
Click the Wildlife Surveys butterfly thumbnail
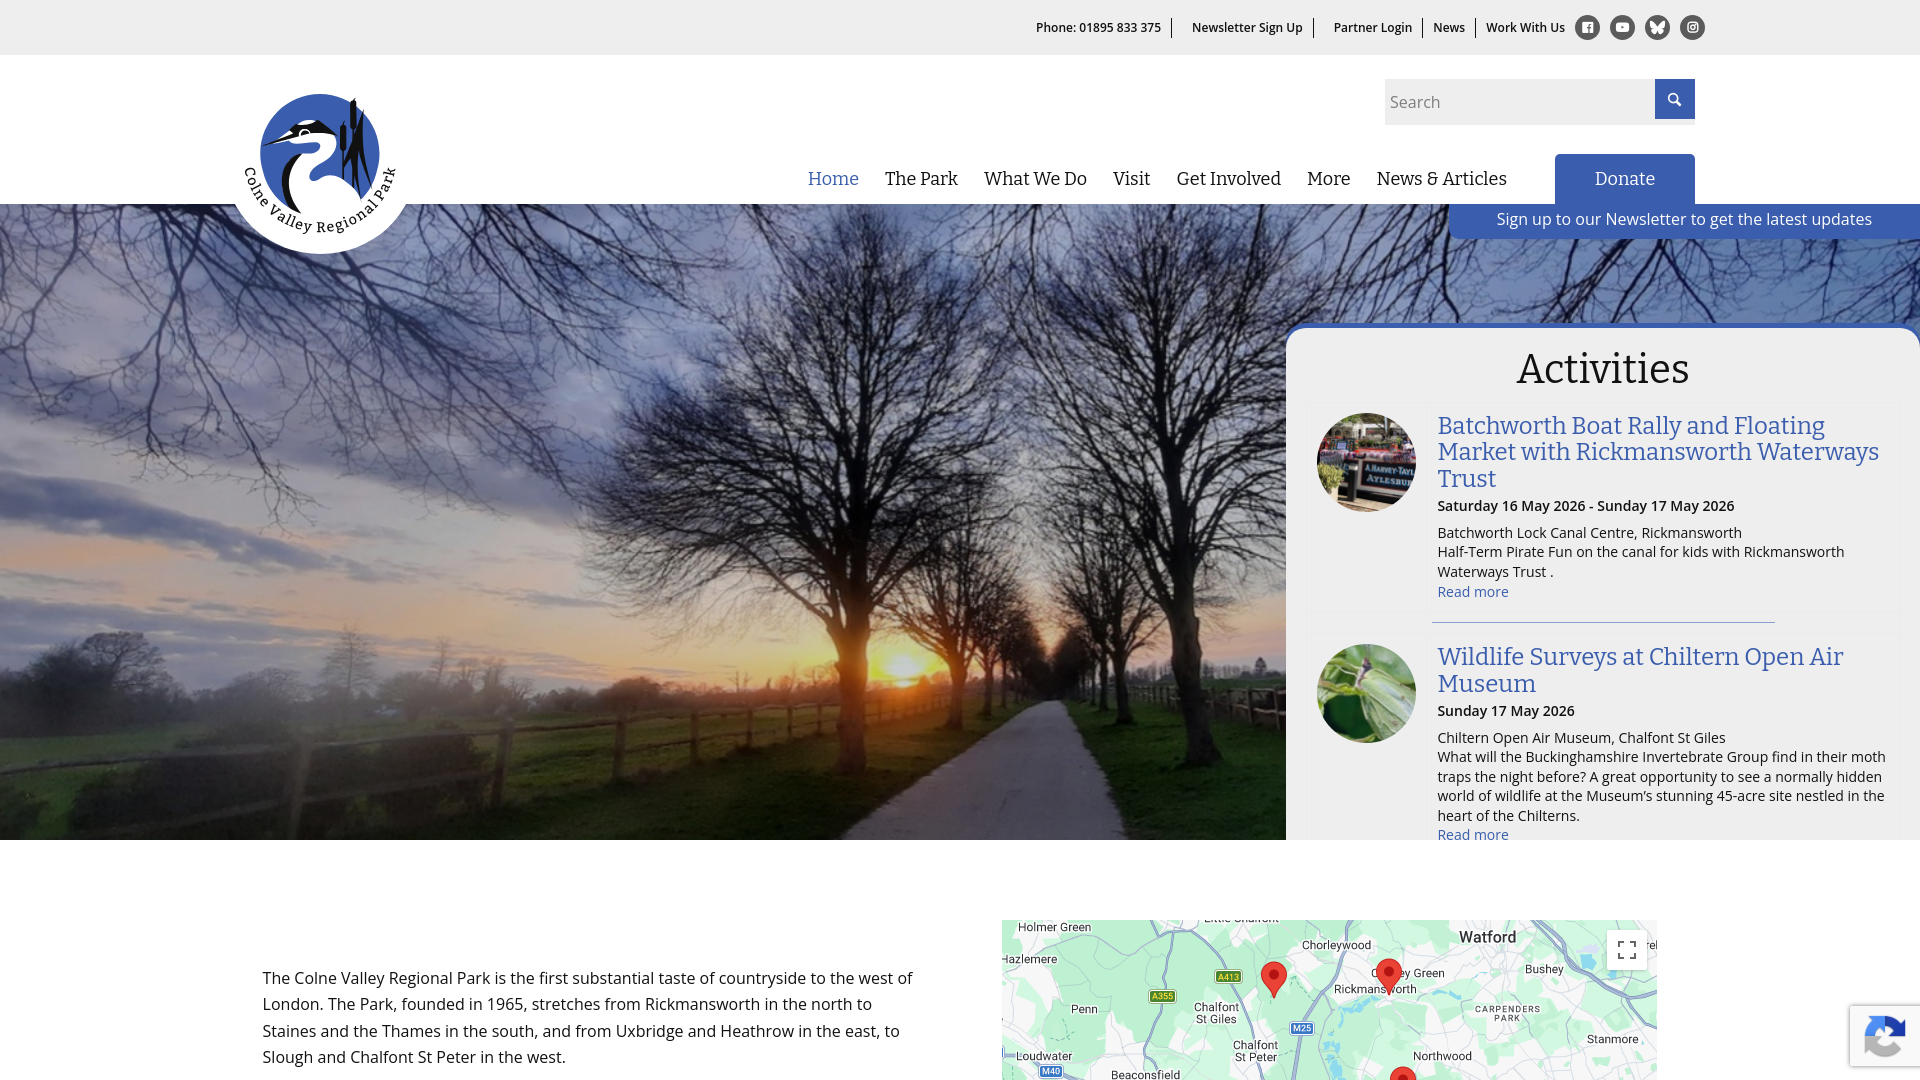[x=1366, y=693]
